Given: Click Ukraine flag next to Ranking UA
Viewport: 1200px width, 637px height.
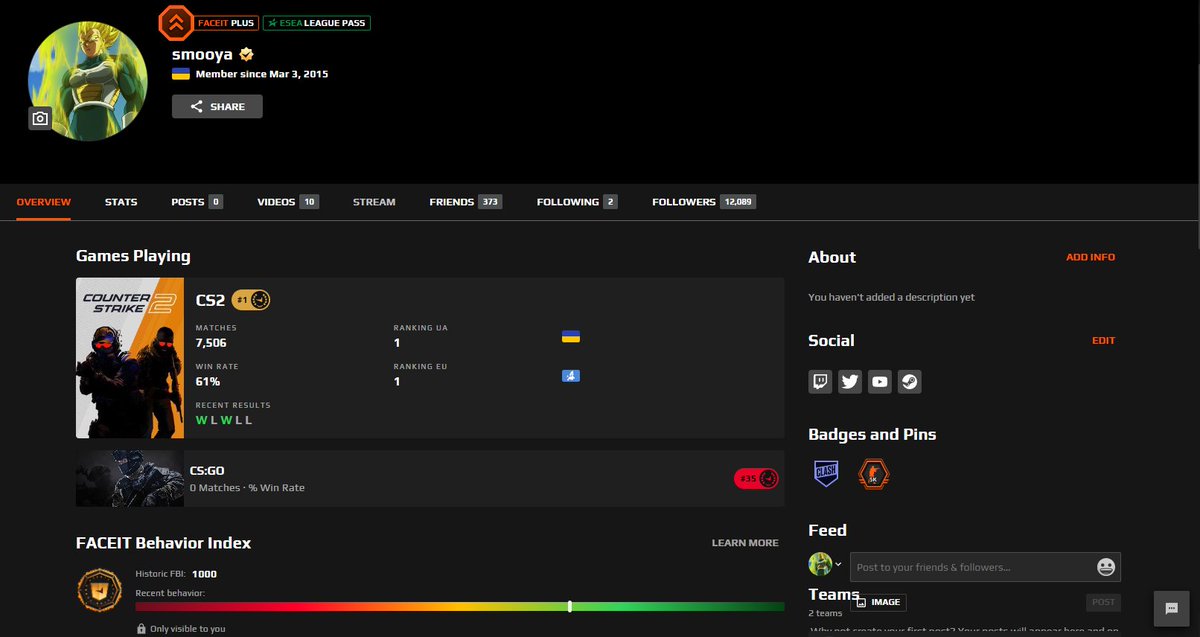Looking at the screenshot, I should (x=571, y=337).
